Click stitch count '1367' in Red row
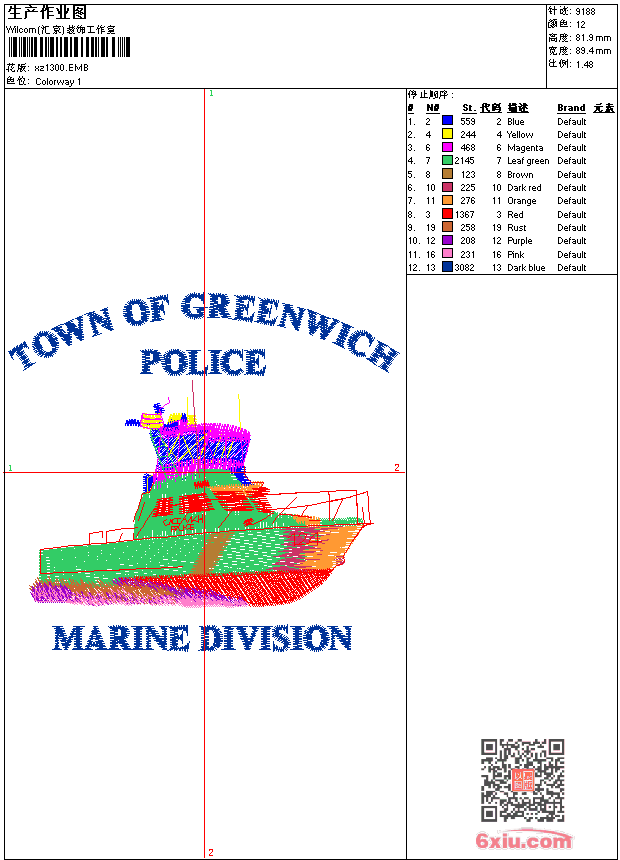The height and width of the screenshot is (860, 620). (465, 214)
